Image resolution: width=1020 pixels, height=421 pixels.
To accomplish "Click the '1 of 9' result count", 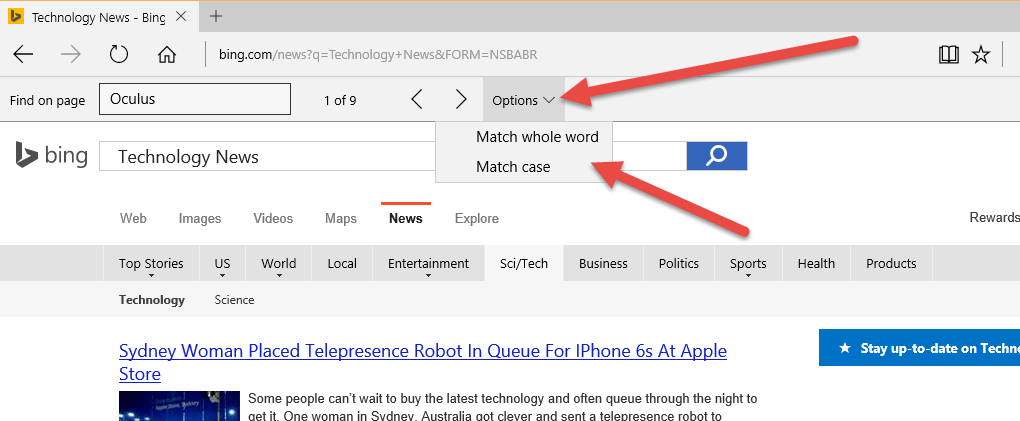I will (x=340, y=100).
